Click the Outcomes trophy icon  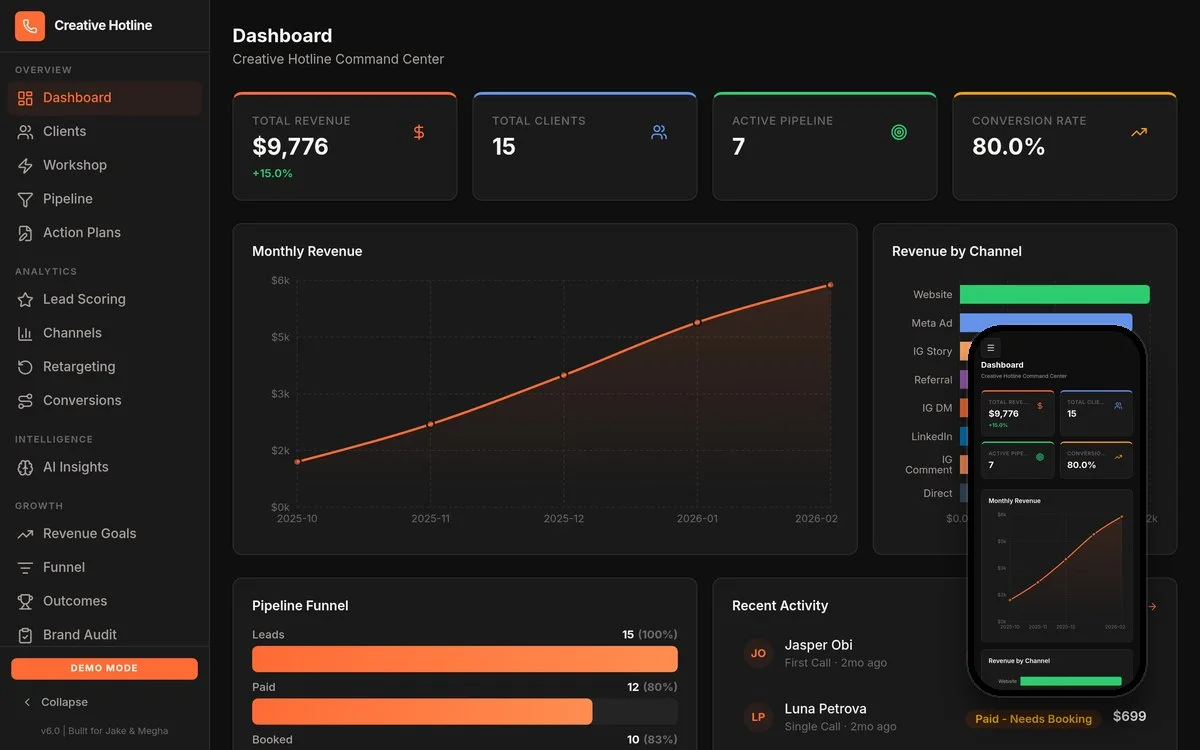(x=25, y=601)
